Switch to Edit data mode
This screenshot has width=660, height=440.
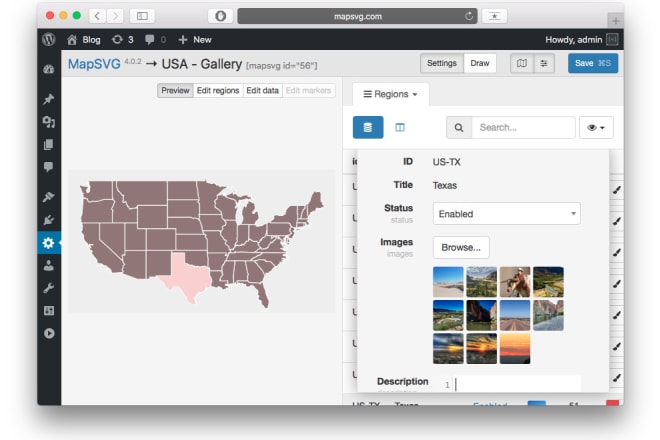[262, 91]
